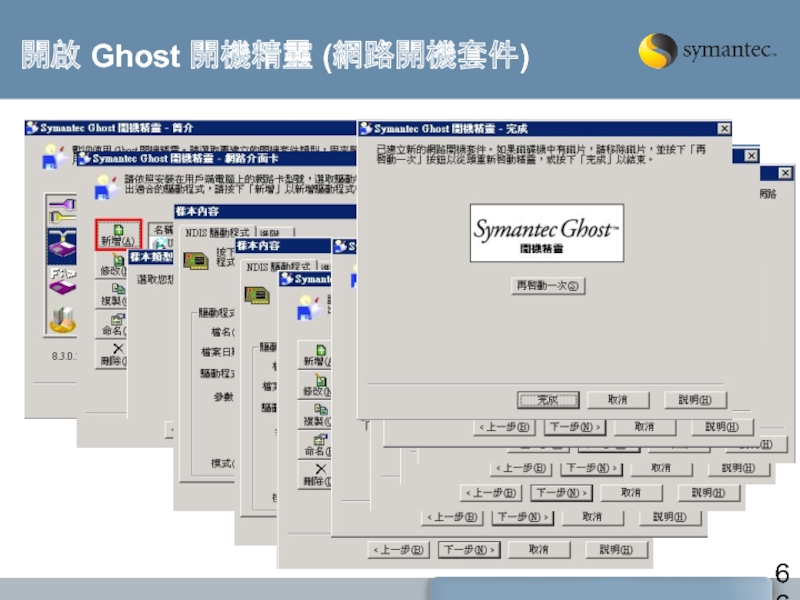Viewport: 800px width, 600px height.
Task: Click 取消 in the 完成 dialog
Action: [x=618, y=400]
